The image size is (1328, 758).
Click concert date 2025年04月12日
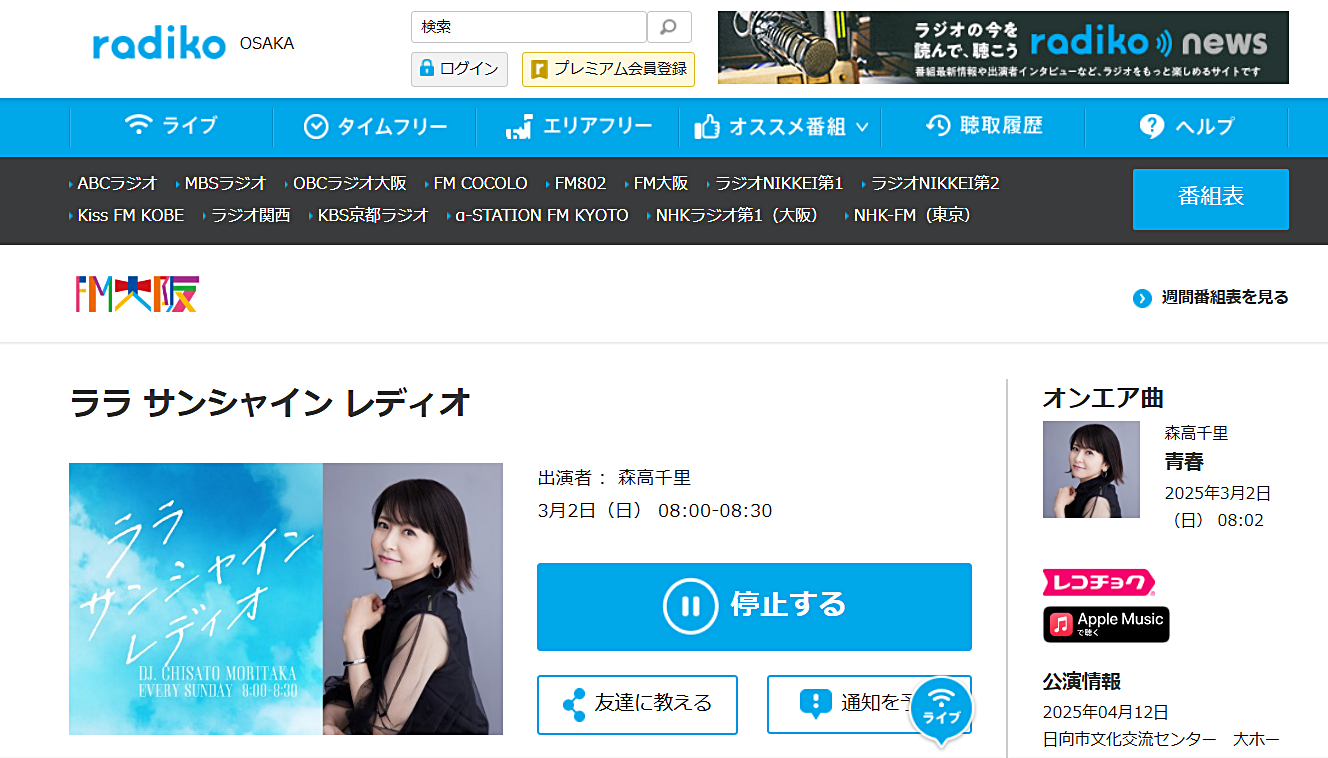(1106, 712)
